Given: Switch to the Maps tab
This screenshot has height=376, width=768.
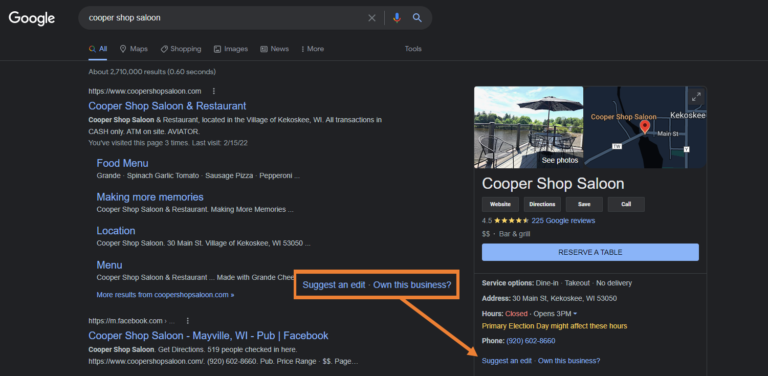Looking at the screenshot, I should click(x=134, y=49).
